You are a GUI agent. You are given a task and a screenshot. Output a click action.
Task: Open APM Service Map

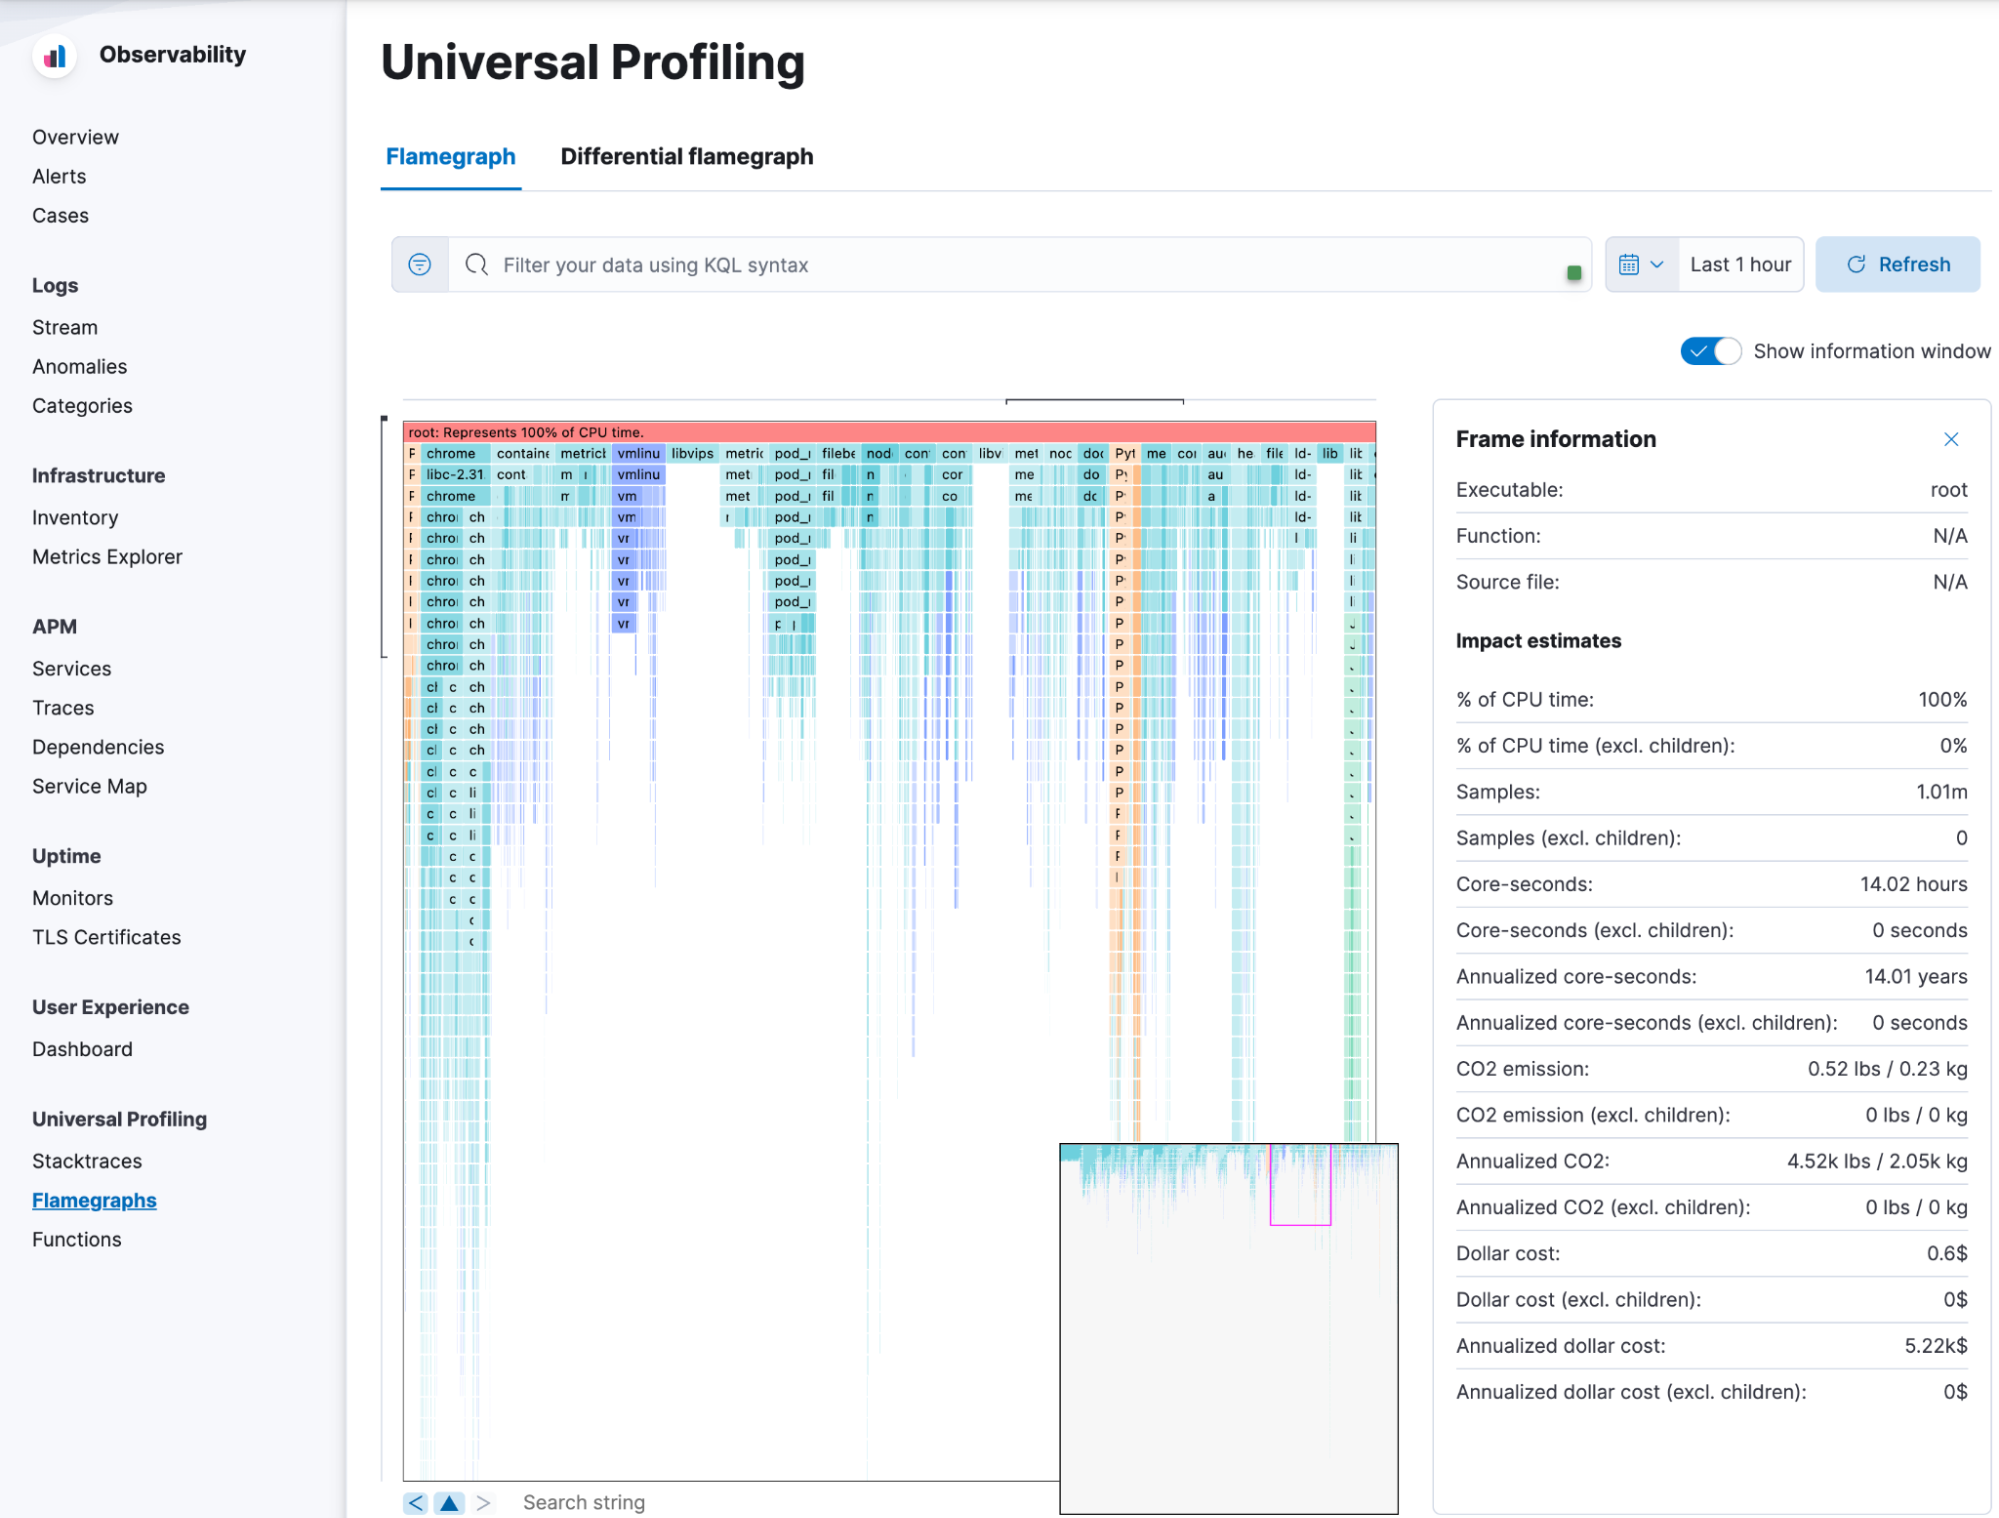pyautogui.click(x=89, y=786)
